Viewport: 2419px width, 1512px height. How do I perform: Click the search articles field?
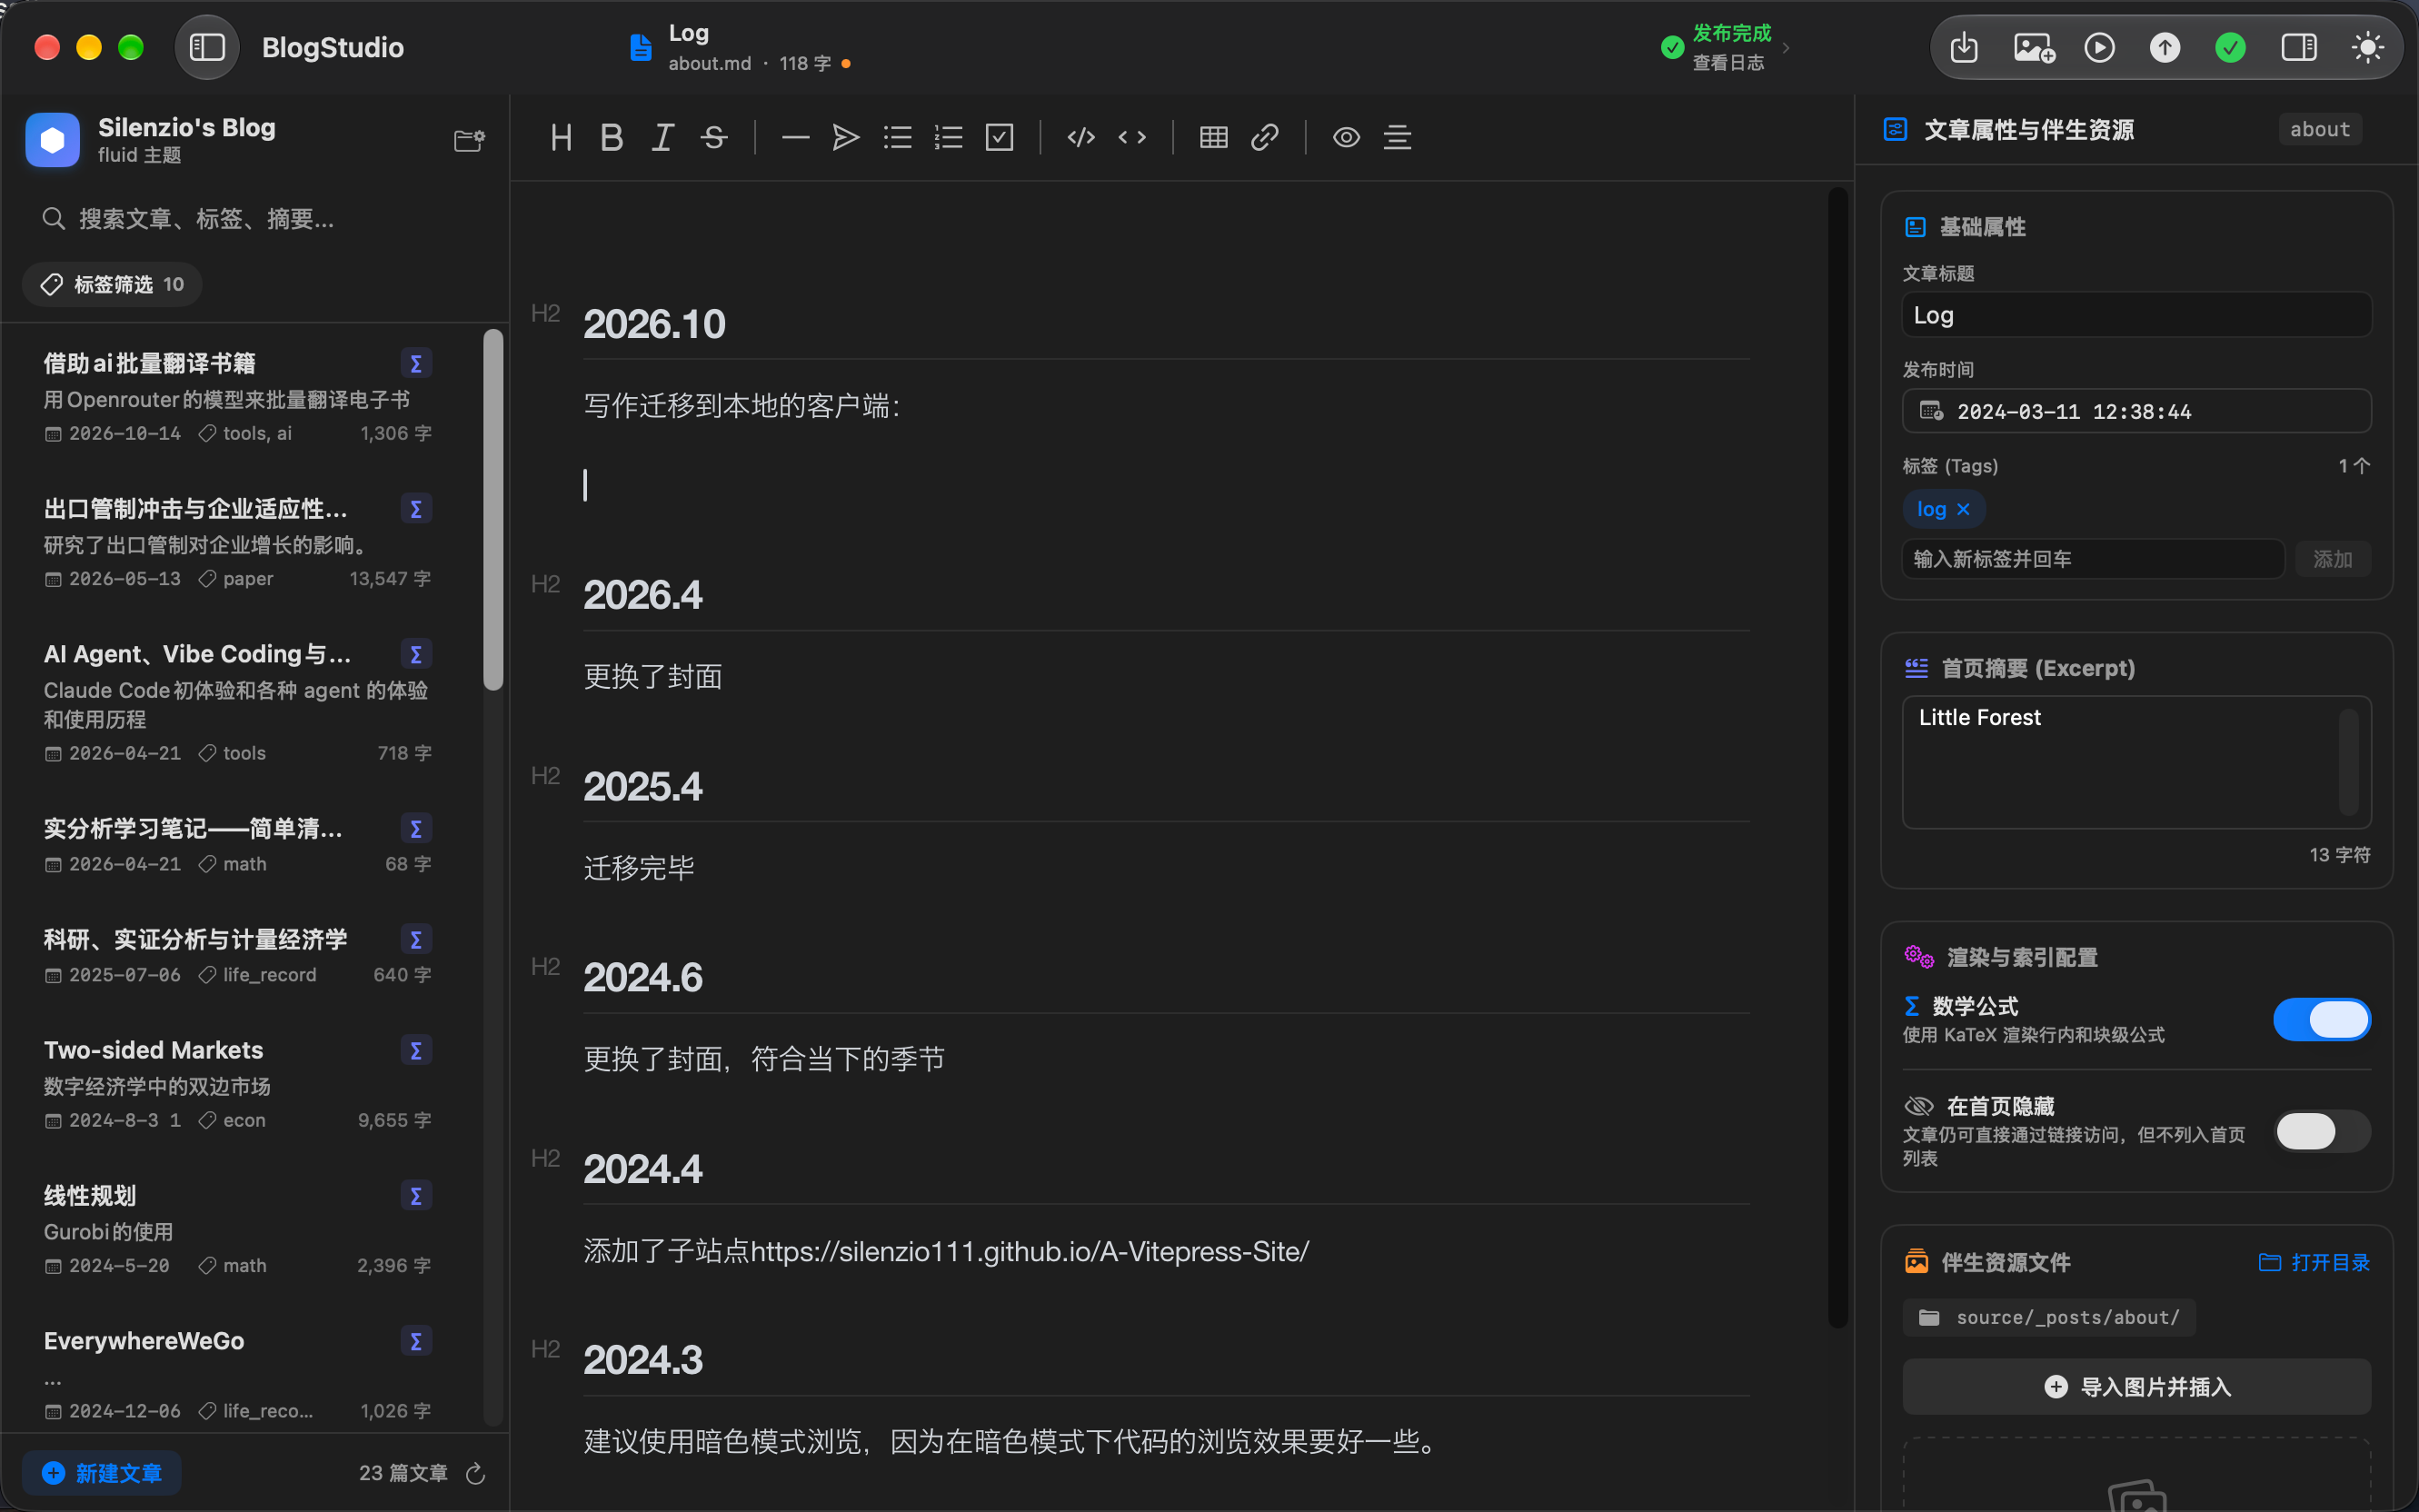[x=255, y=219]
